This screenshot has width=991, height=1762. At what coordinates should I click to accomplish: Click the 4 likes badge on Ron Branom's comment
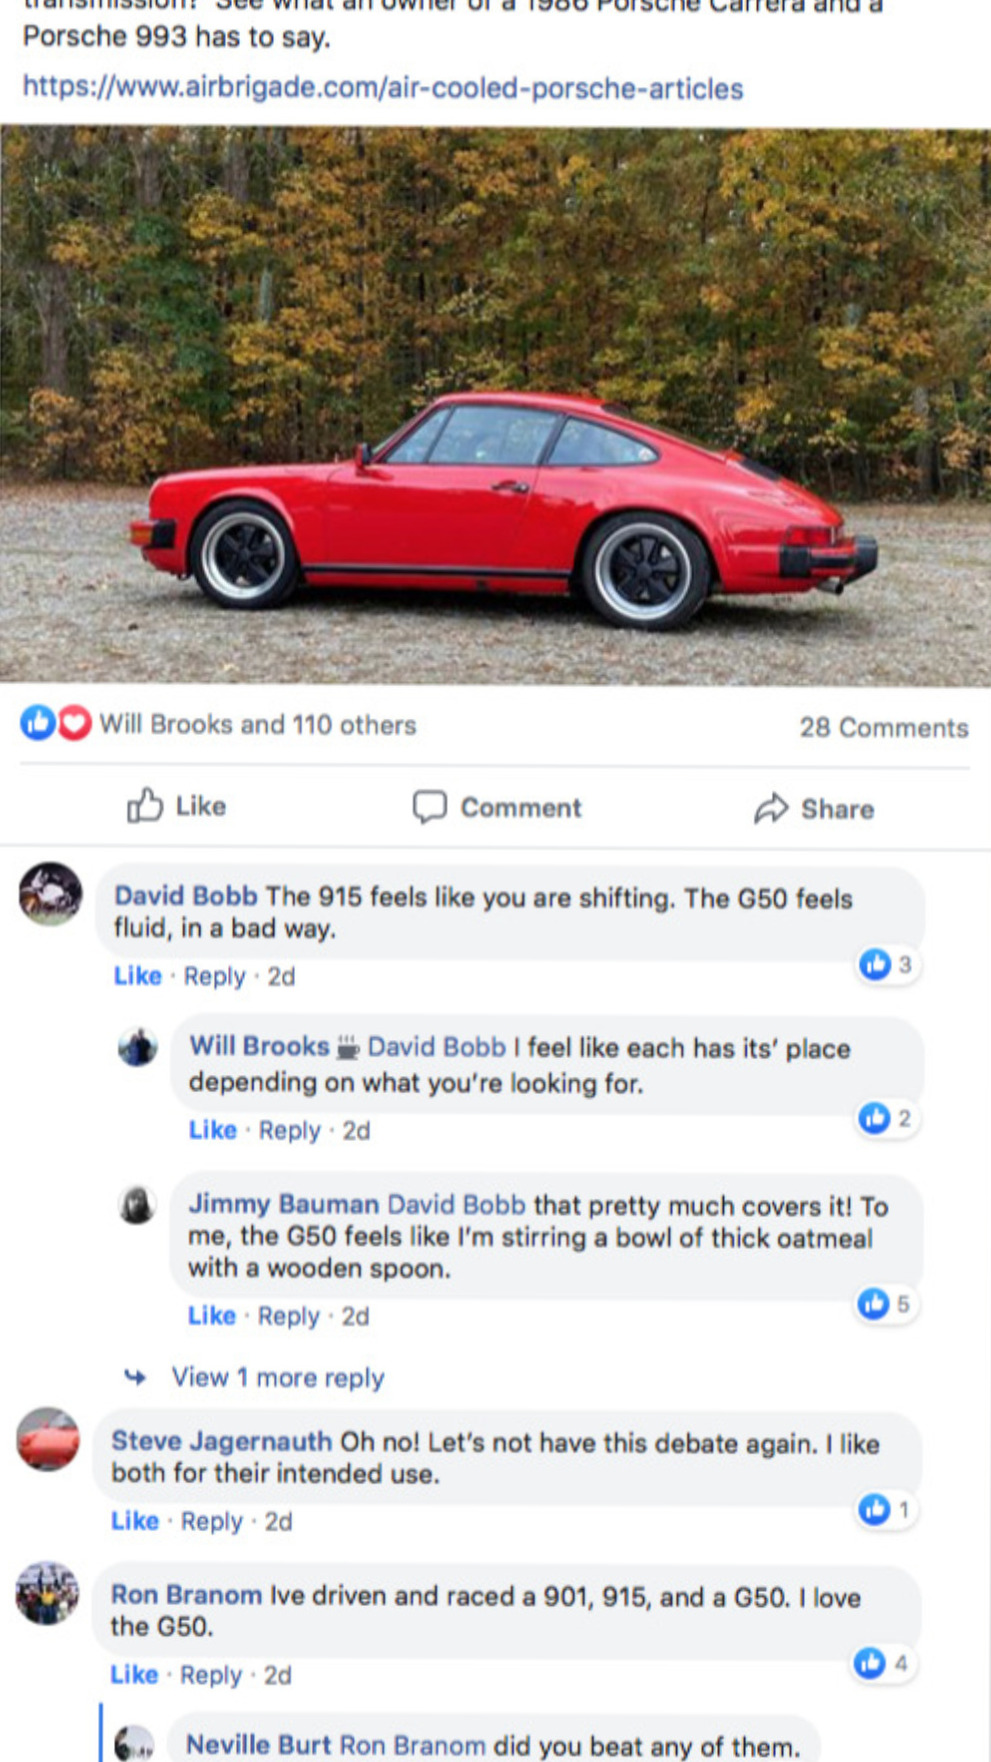(883, 1662)
